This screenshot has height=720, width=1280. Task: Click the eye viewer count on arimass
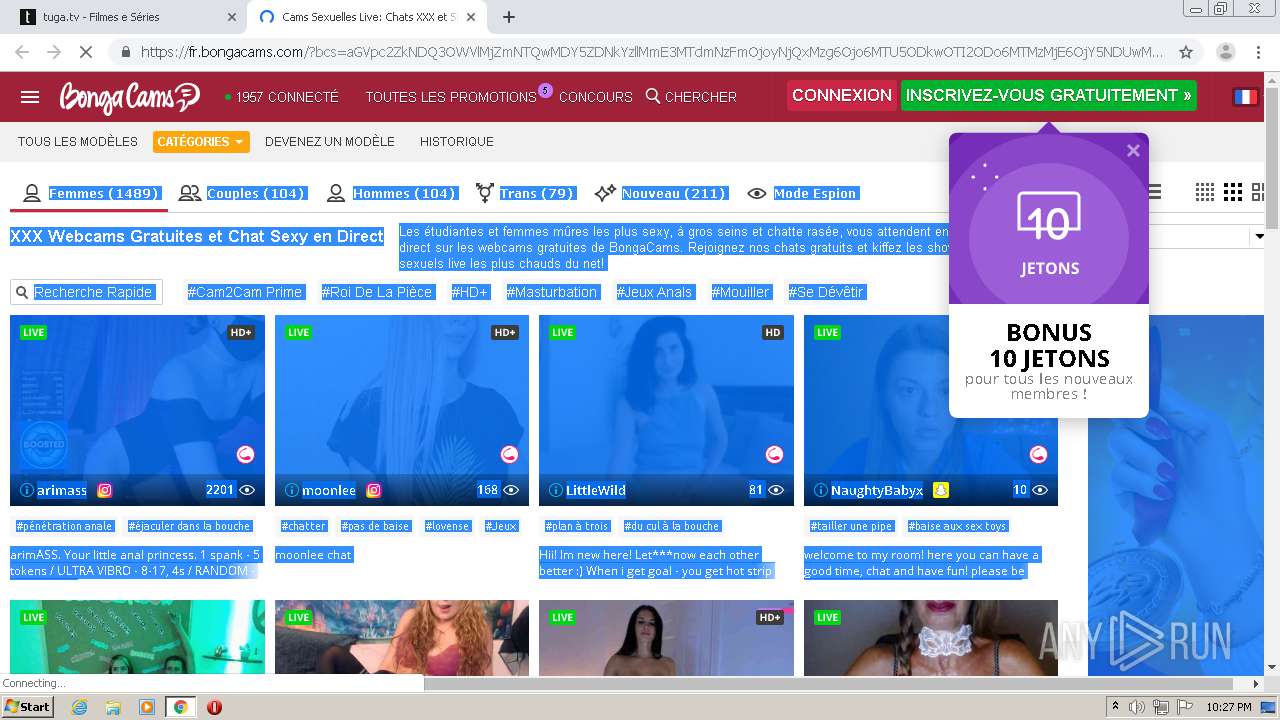click(247, 490)
